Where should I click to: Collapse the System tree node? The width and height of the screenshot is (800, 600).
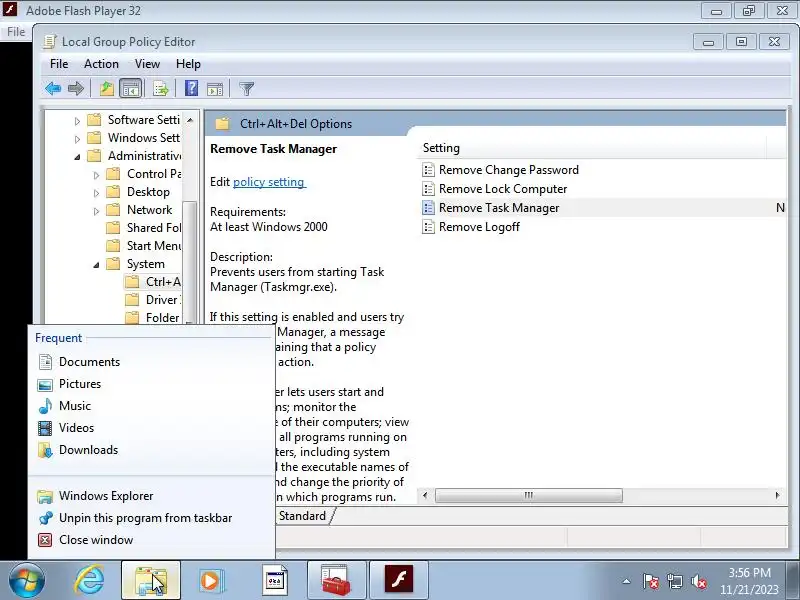pyautogui.click(x=96, y=265)
